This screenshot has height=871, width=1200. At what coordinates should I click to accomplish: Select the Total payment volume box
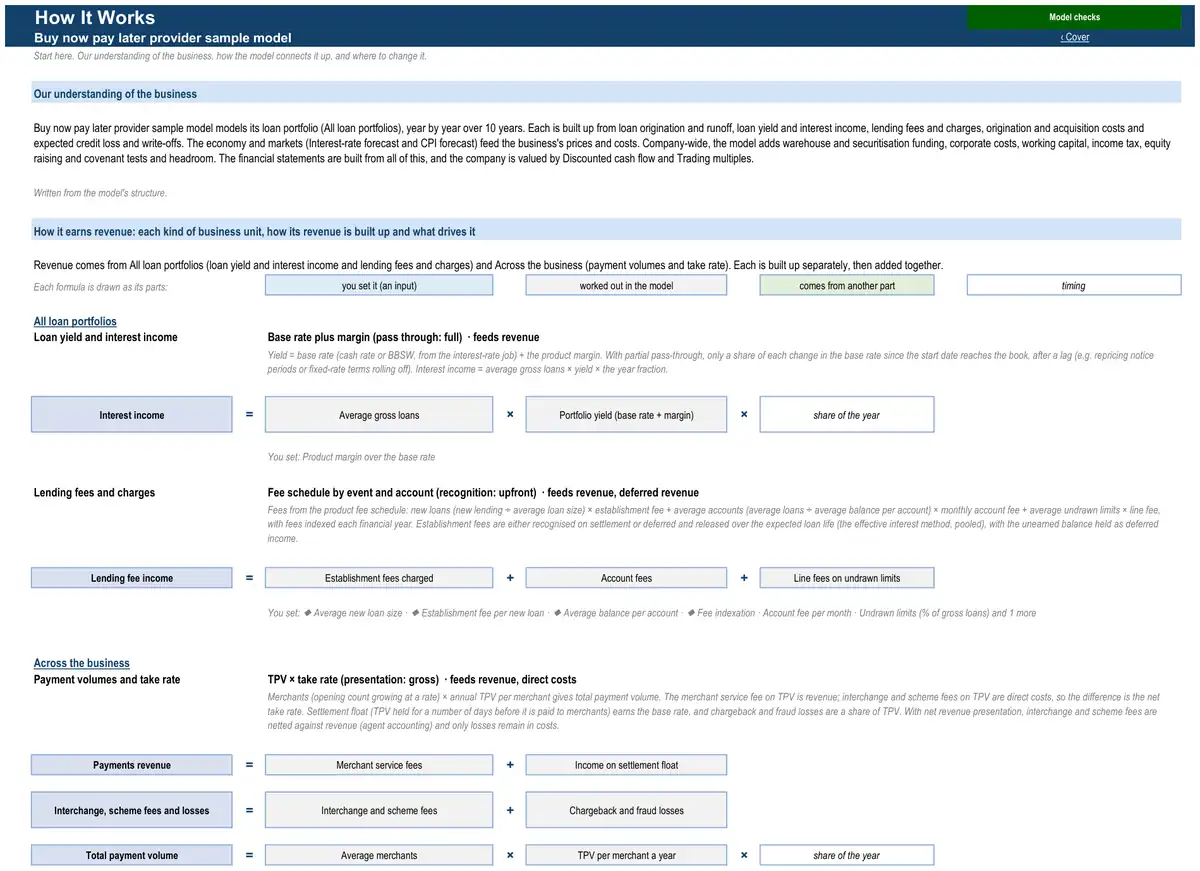(132, 855)
